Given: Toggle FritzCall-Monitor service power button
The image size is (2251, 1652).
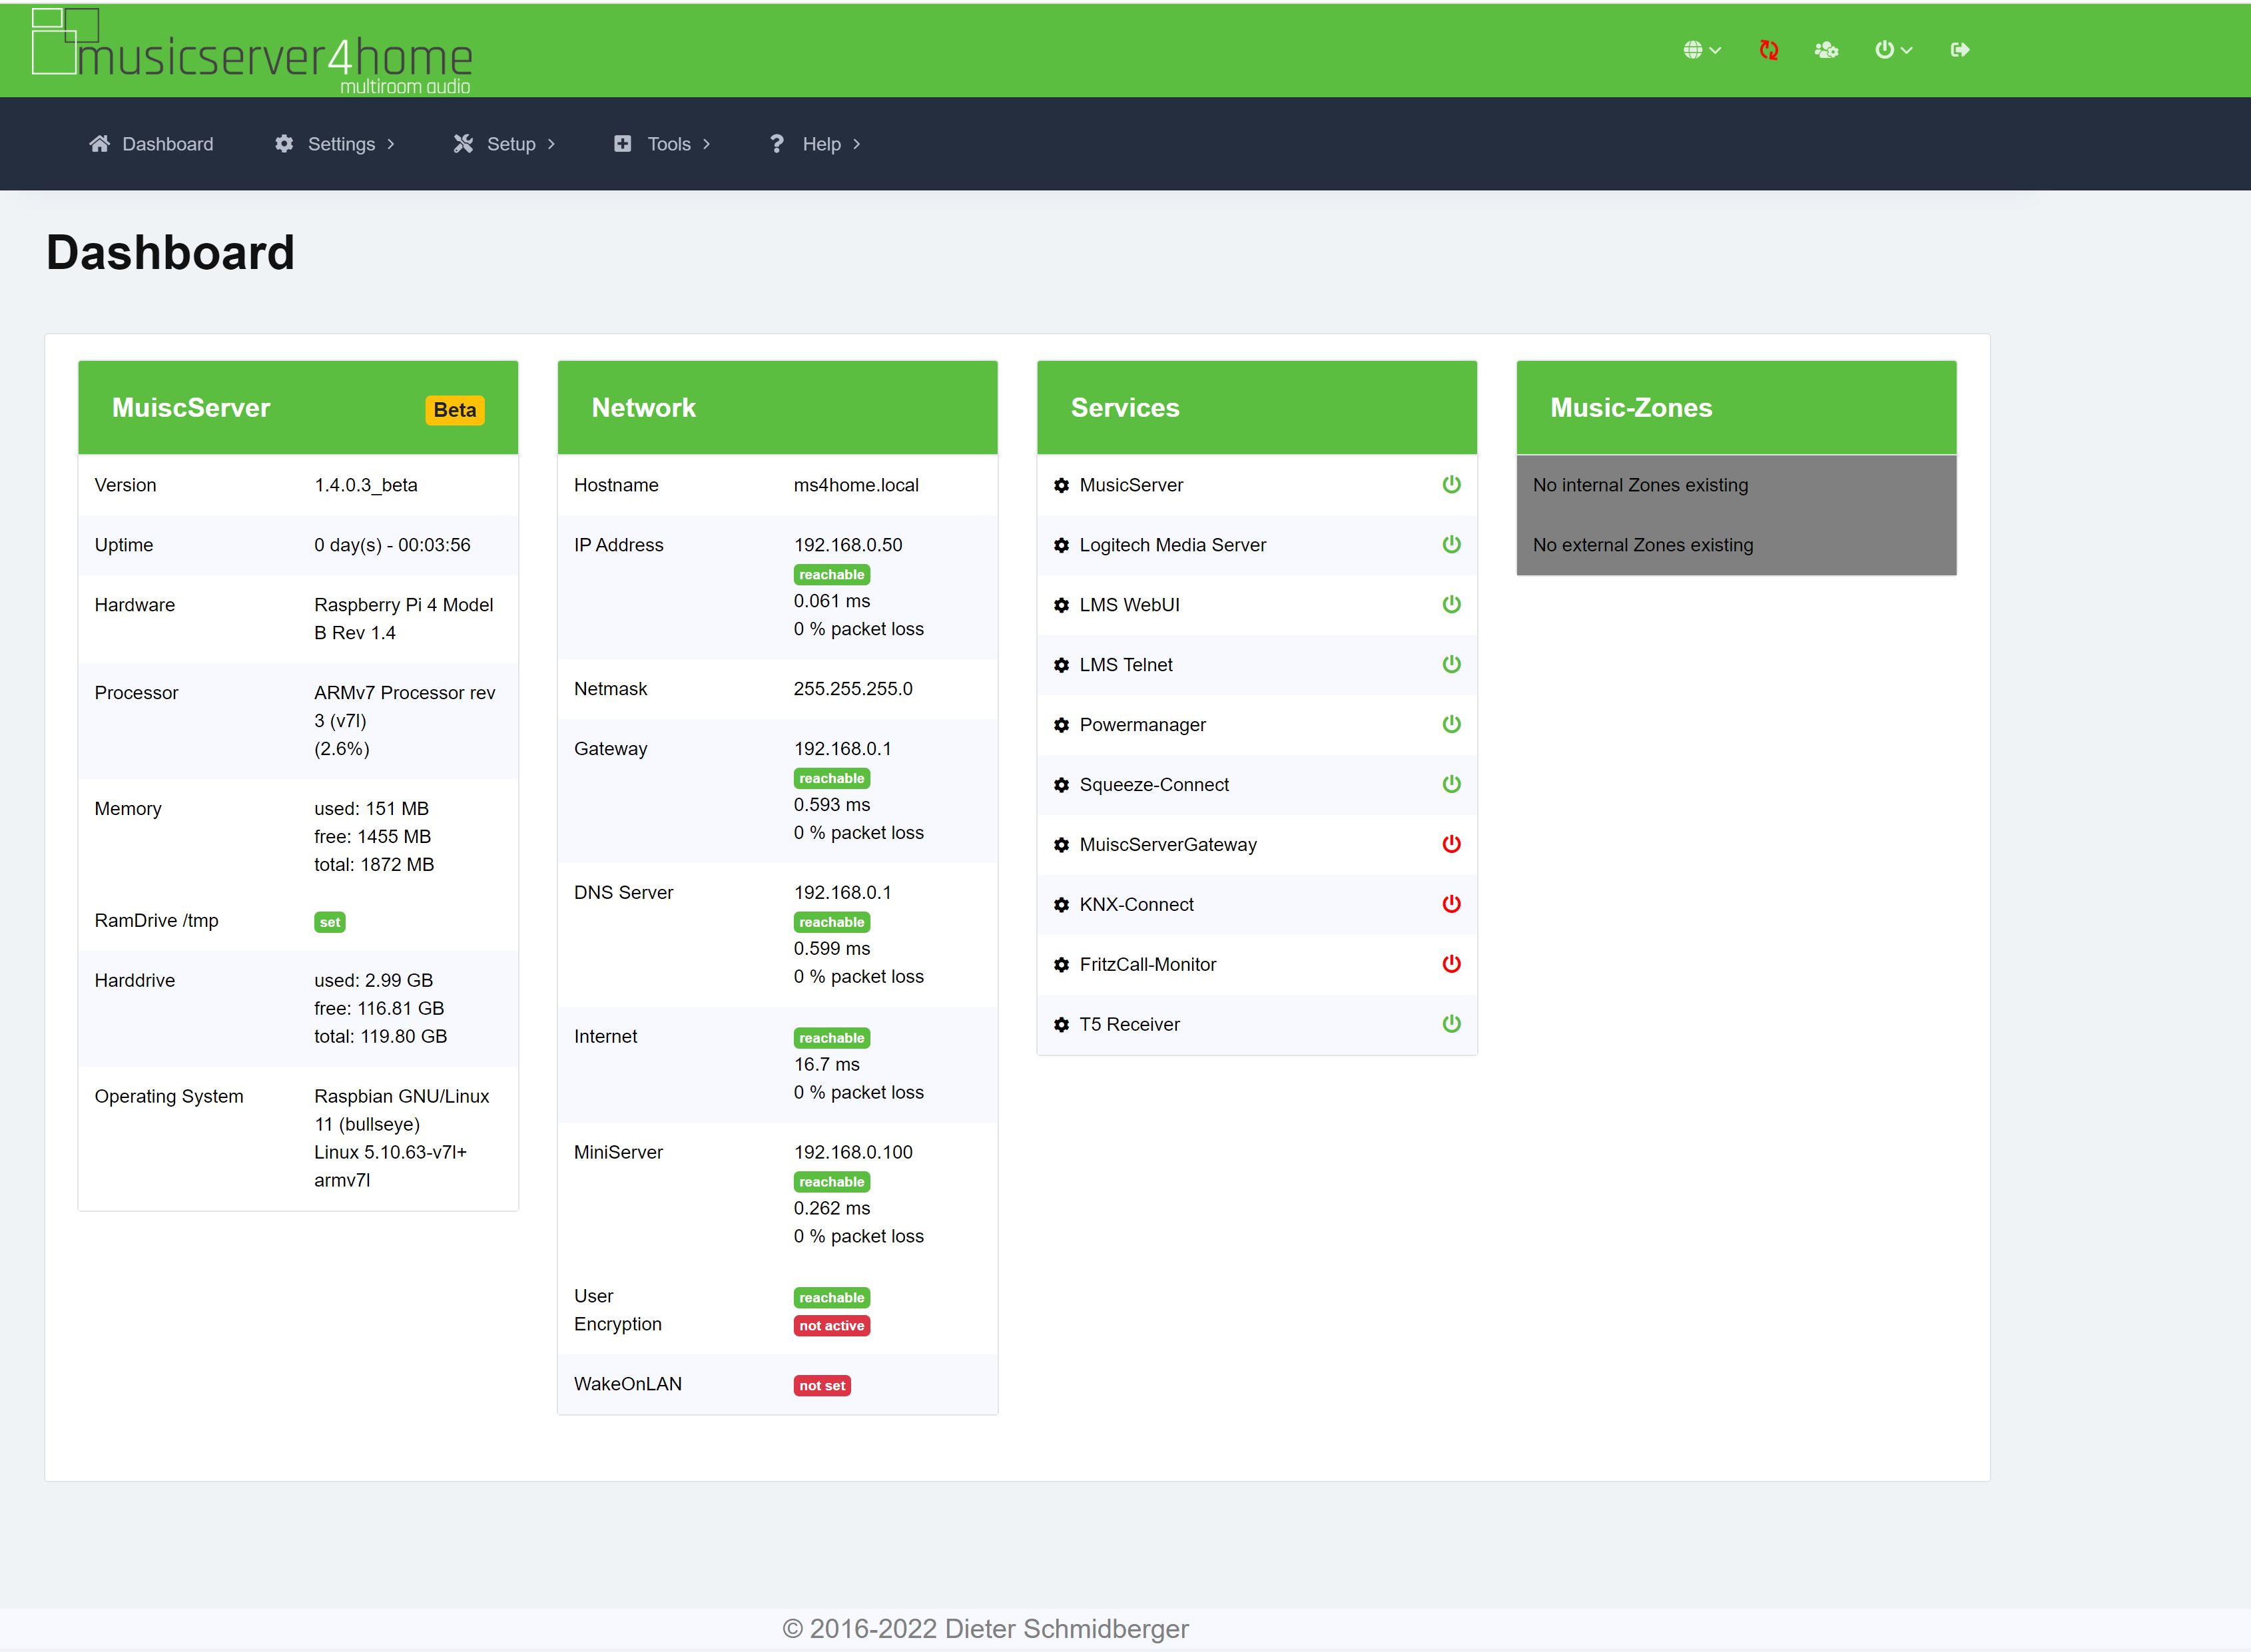Looking at the screenshot, I should (1451, 964).
